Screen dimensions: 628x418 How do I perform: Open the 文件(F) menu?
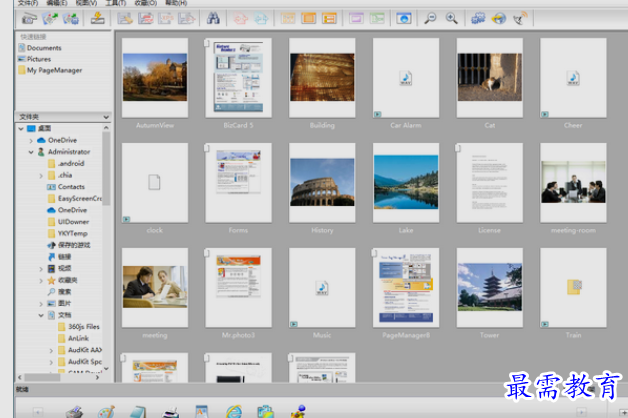(28, 3)
